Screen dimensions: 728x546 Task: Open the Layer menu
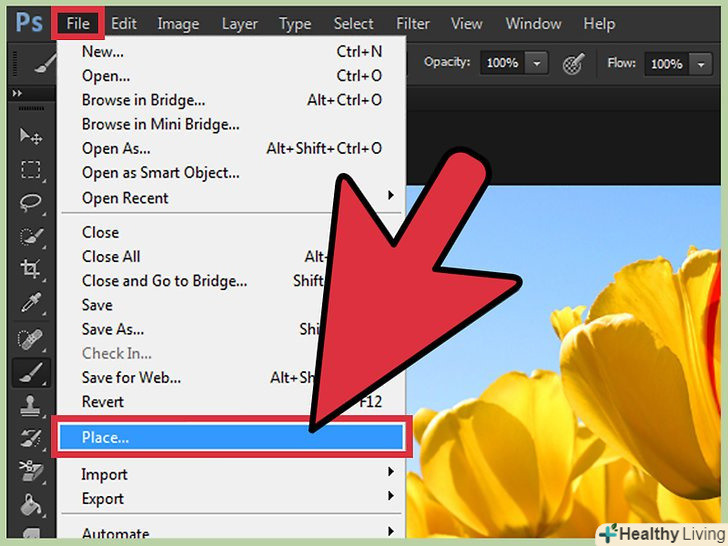pyautogui.click(x=240, y=23)
